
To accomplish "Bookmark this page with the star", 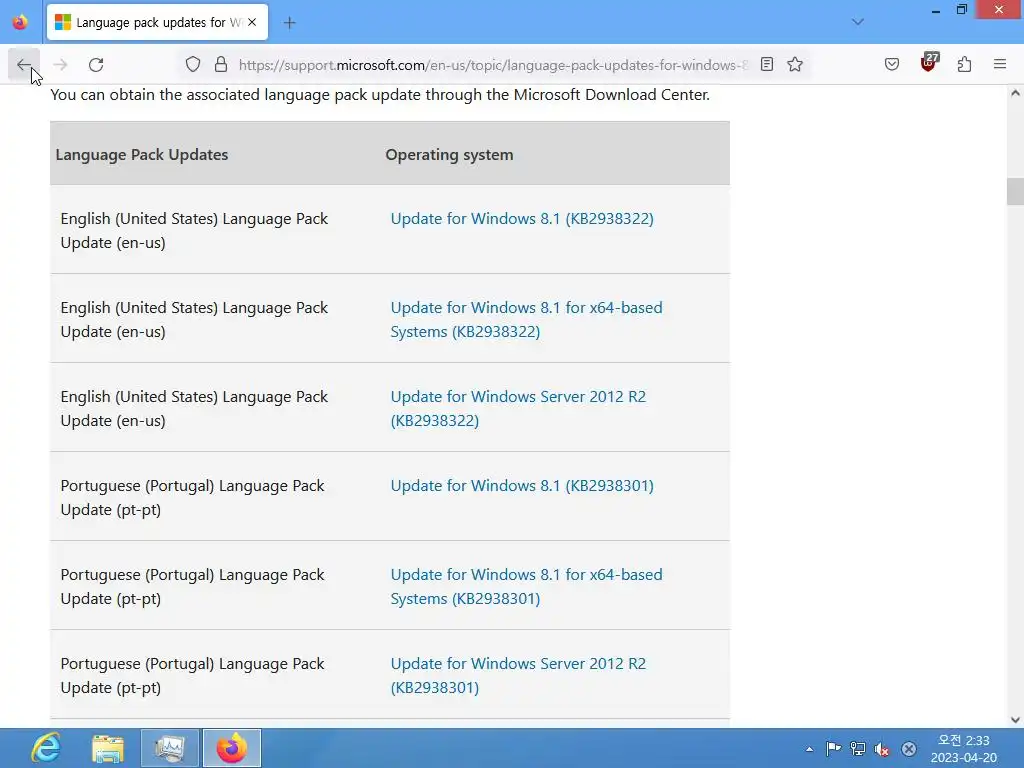I will 795,64.
